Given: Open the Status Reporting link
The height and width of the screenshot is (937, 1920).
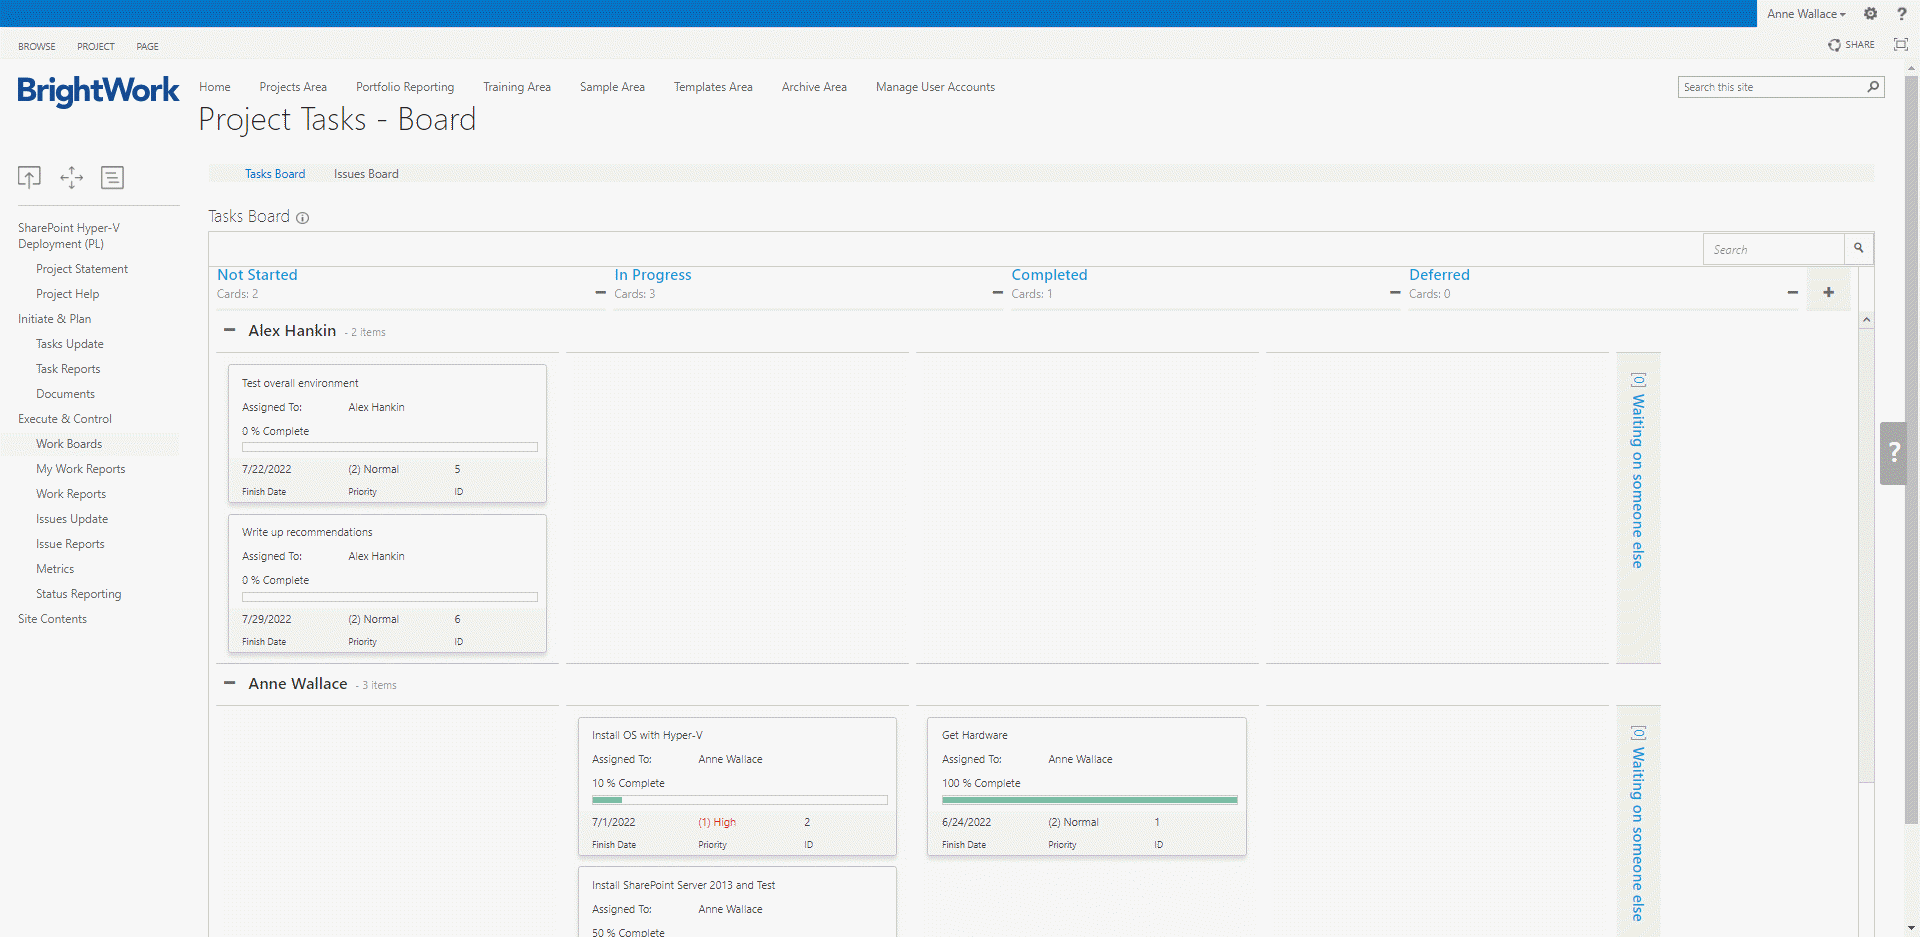Looking at the screenshot, I should point(78,594).
